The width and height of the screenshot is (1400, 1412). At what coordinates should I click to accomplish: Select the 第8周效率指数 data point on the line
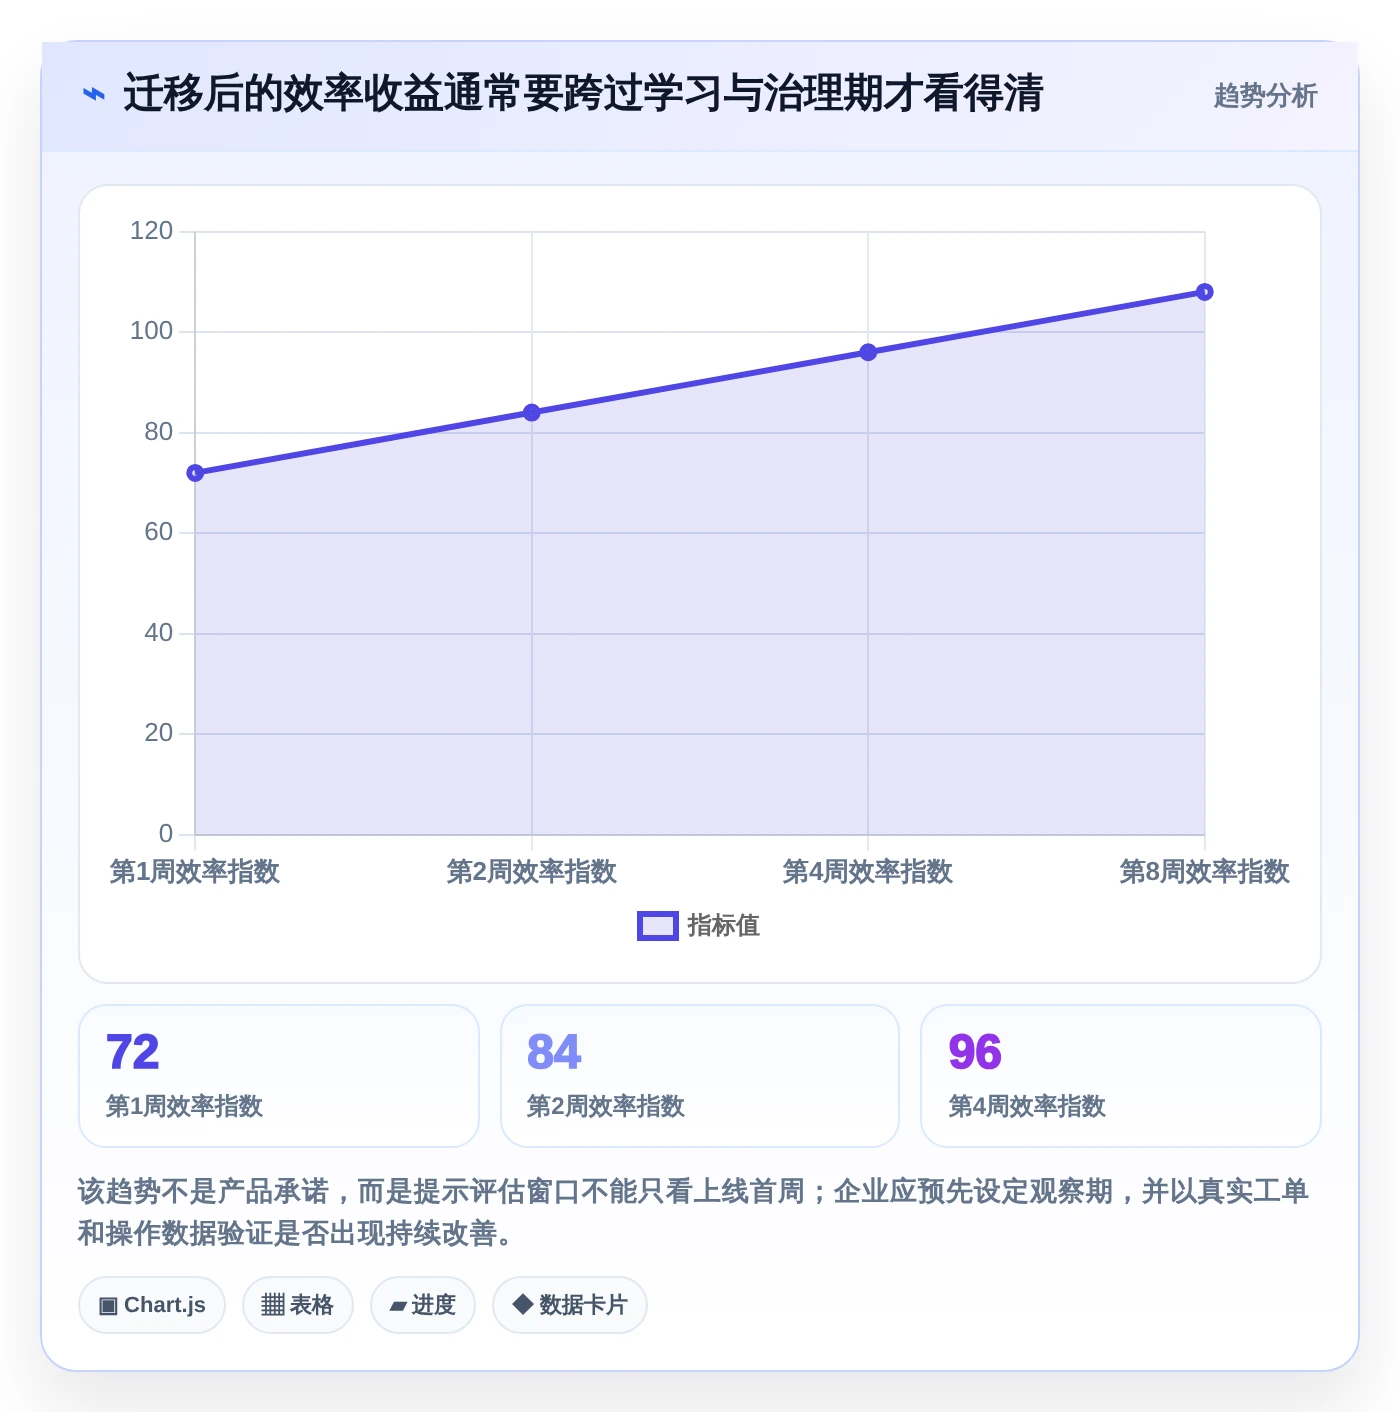click(1205, 292)
